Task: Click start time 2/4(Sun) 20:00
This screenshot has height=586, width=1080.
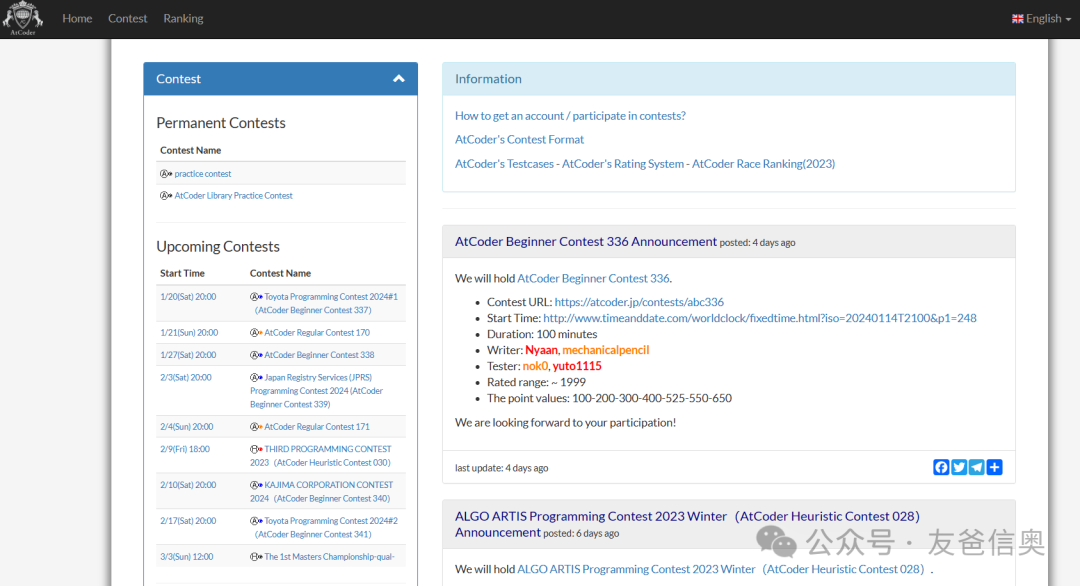Action: (x=187, y=427)
